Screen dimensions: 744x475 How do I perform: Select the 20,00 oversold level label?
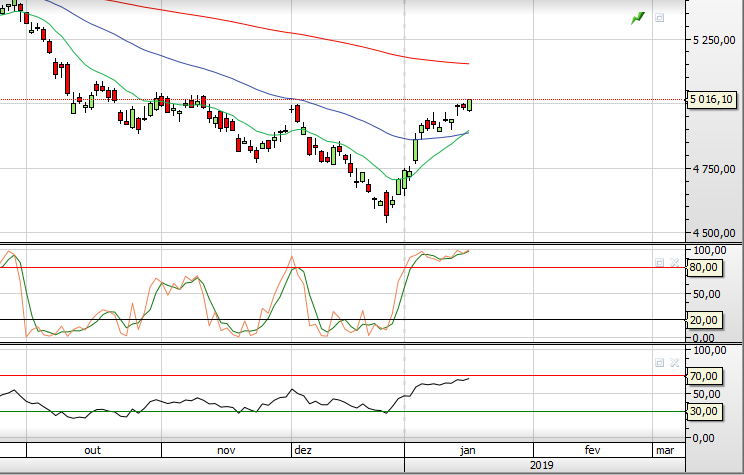tap(704, 320)
